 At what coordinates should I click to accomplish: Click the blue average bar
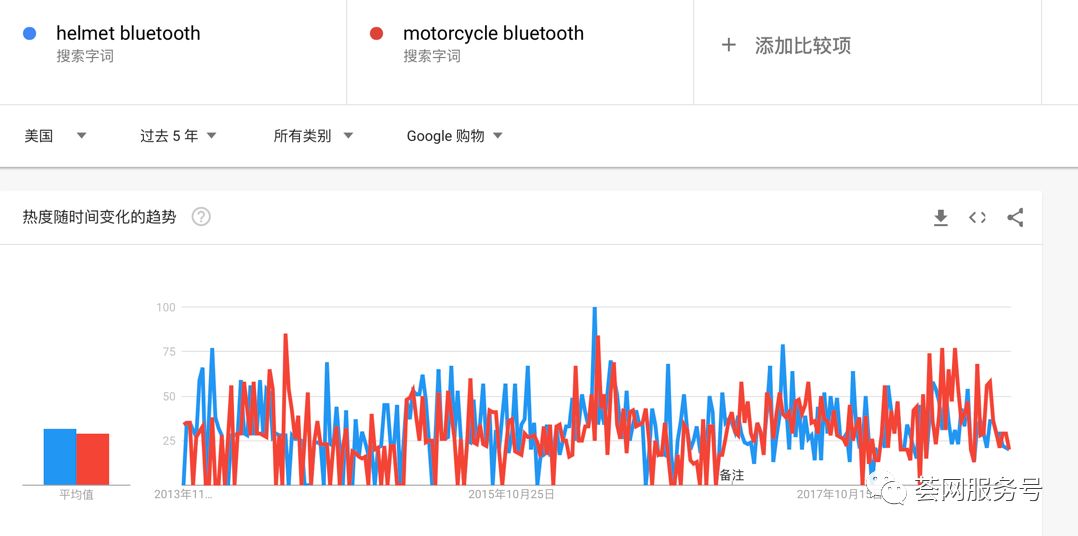59,457
